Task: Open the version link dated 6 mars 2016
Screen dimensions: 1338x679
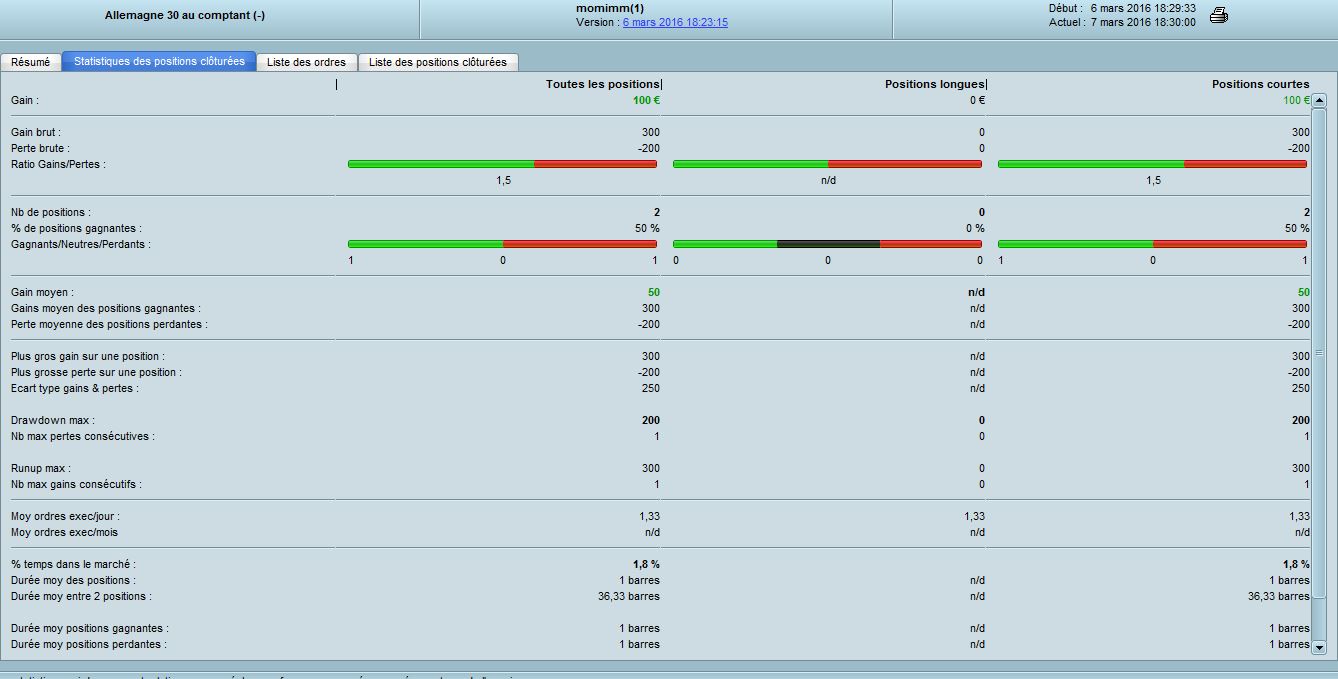Action: point(675,22)
